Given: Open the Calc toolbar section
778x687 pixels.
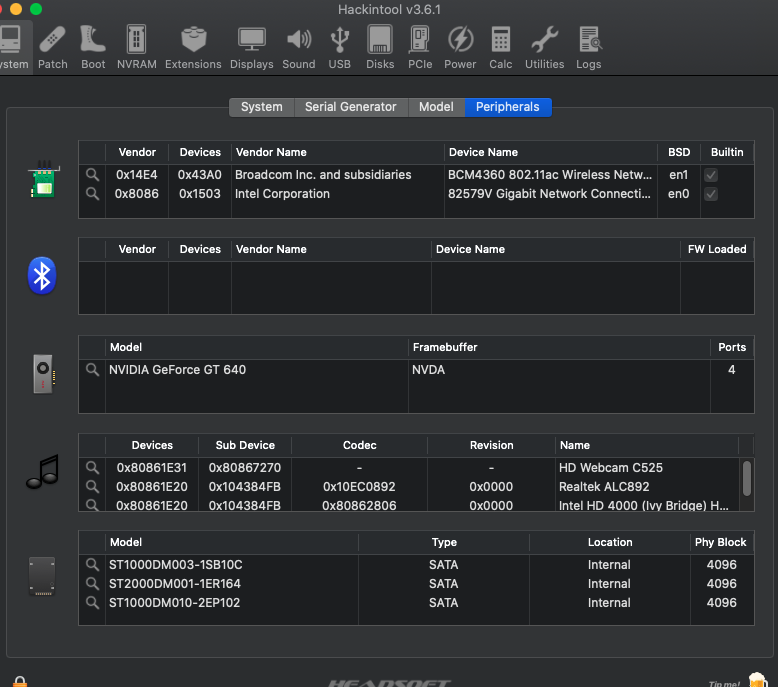Looking at the screenshot, I should [500, 48].
